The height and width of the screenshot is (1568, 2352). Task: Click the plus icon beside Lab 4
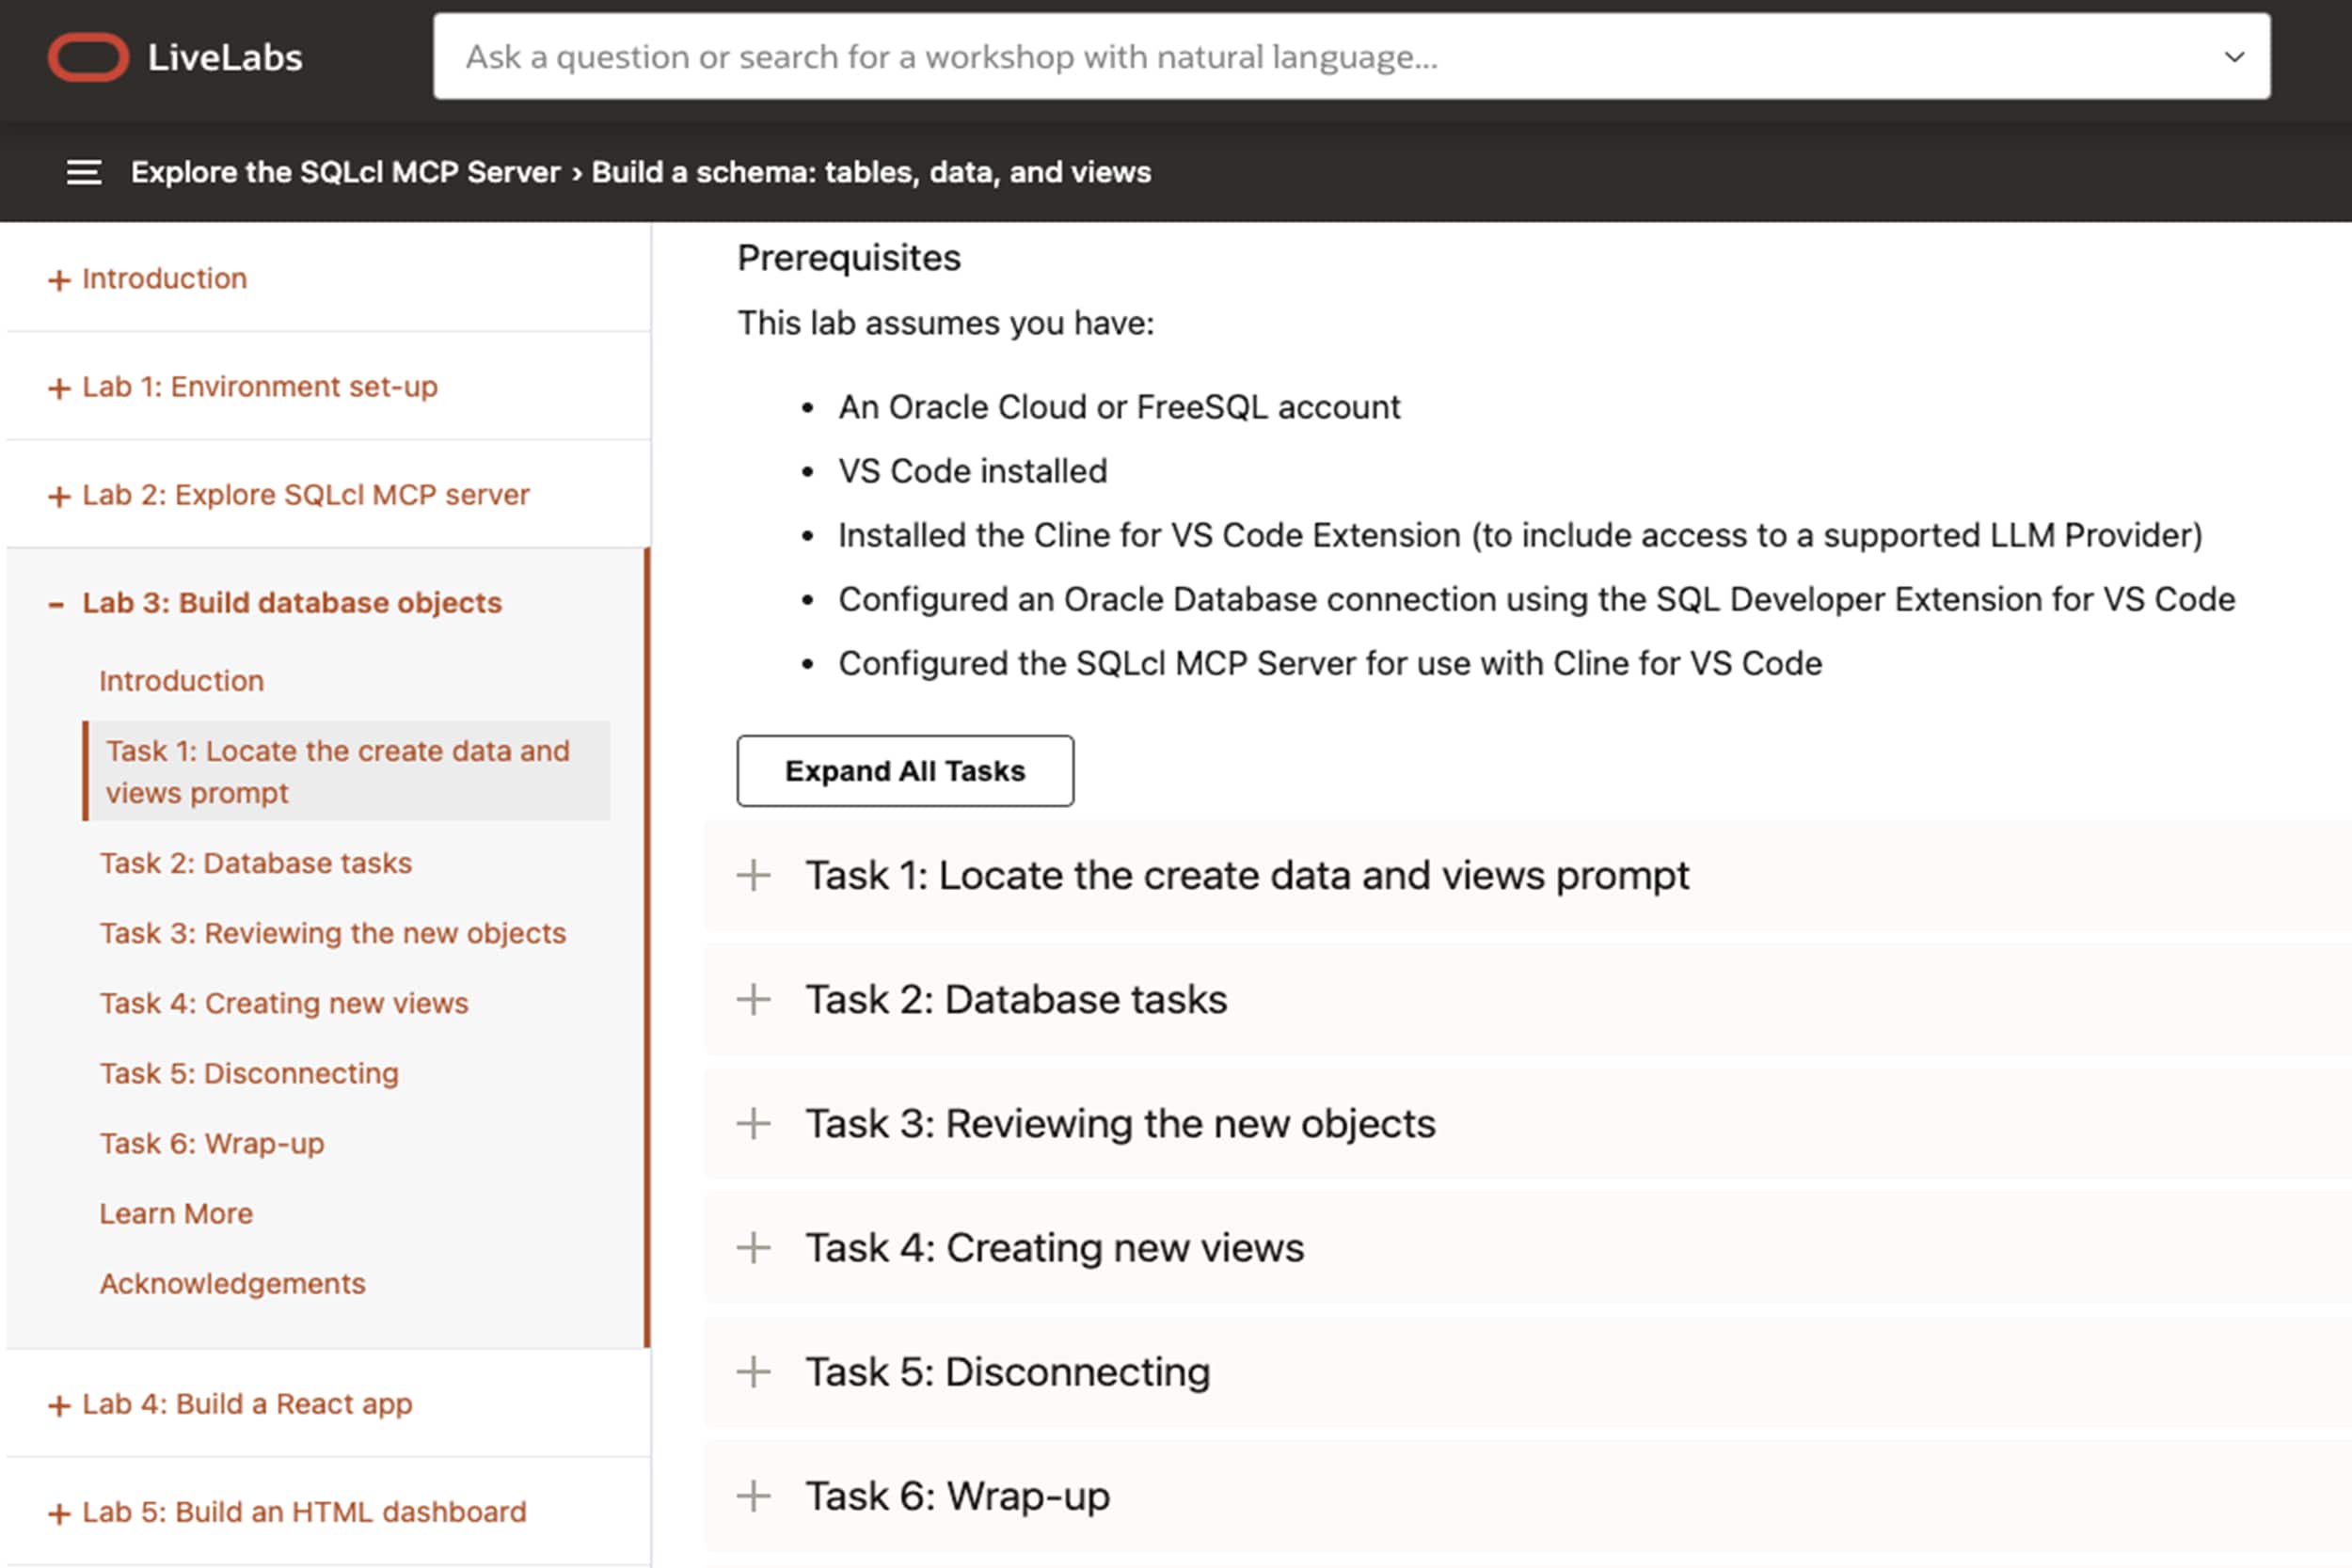pos(59,1405)
